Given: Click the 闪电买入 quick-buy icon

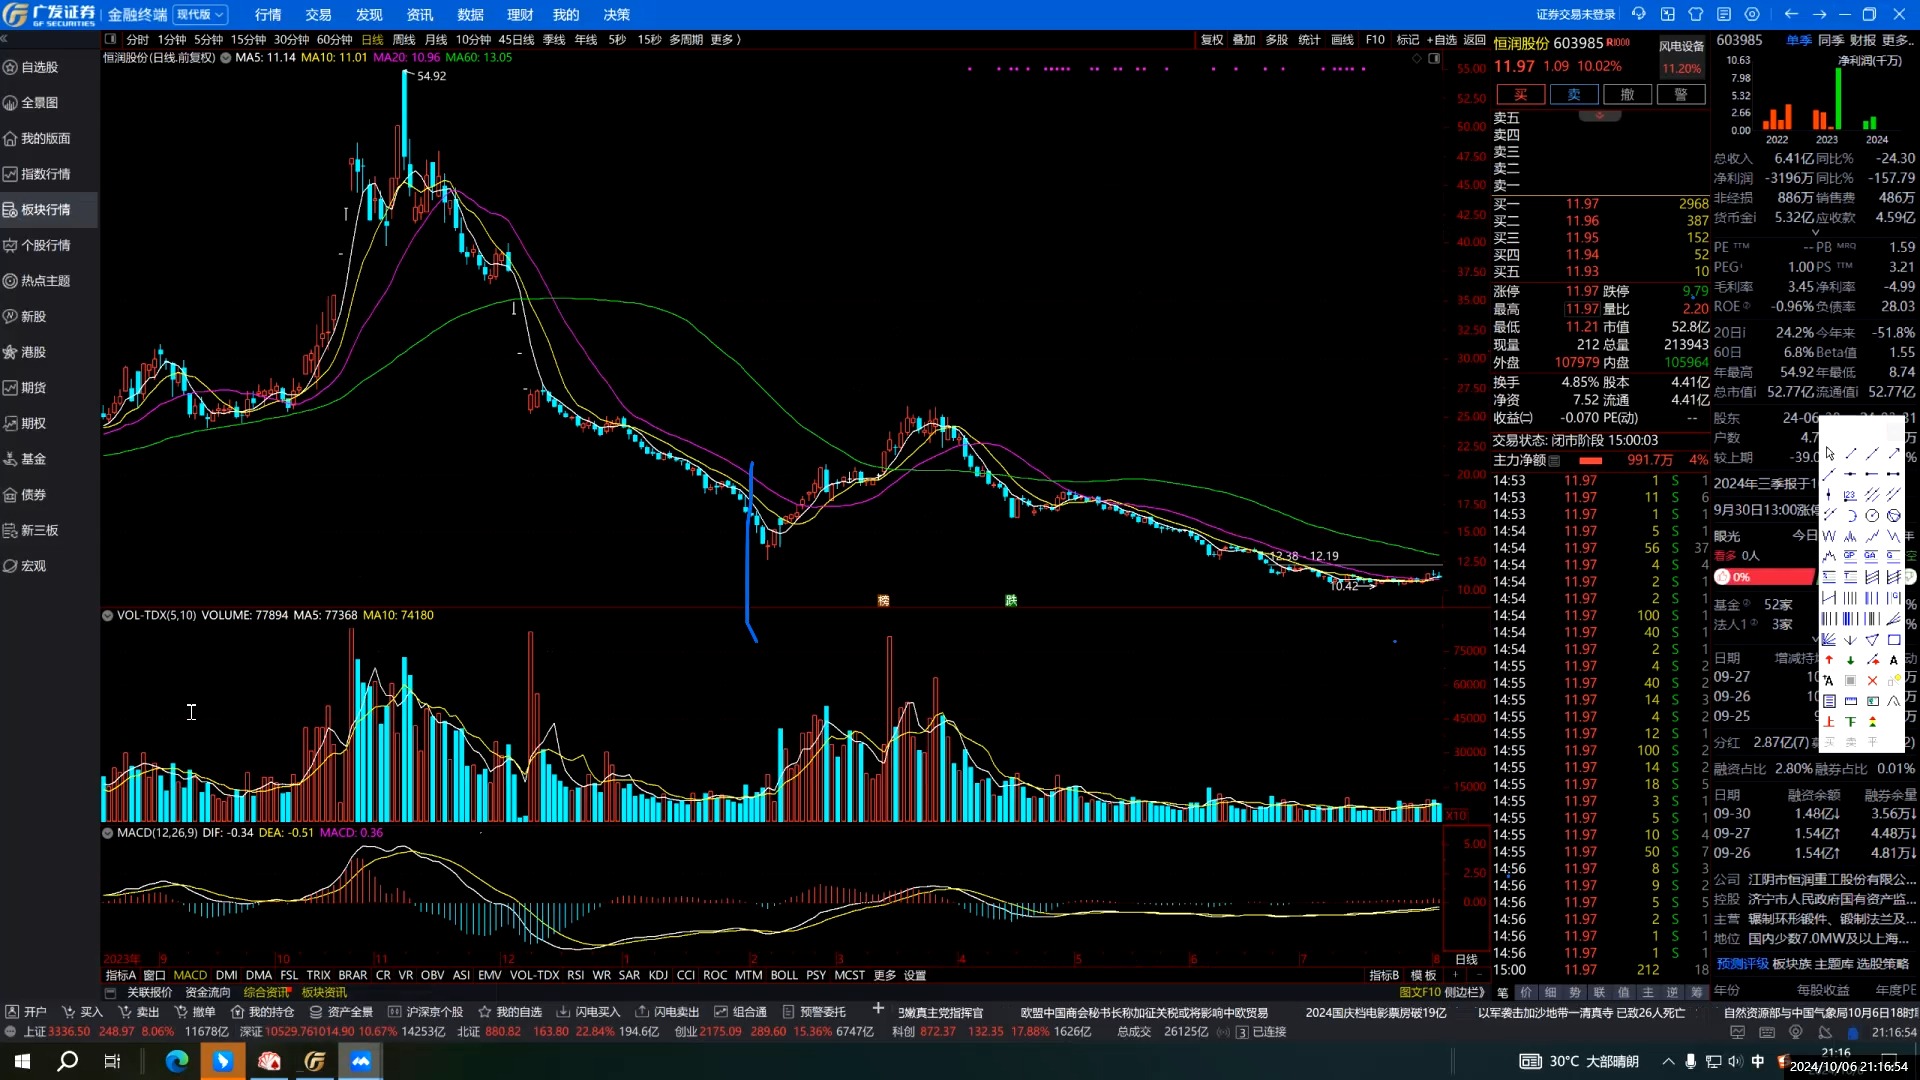Looking at the screenshot, I should tap(563, 1012).
